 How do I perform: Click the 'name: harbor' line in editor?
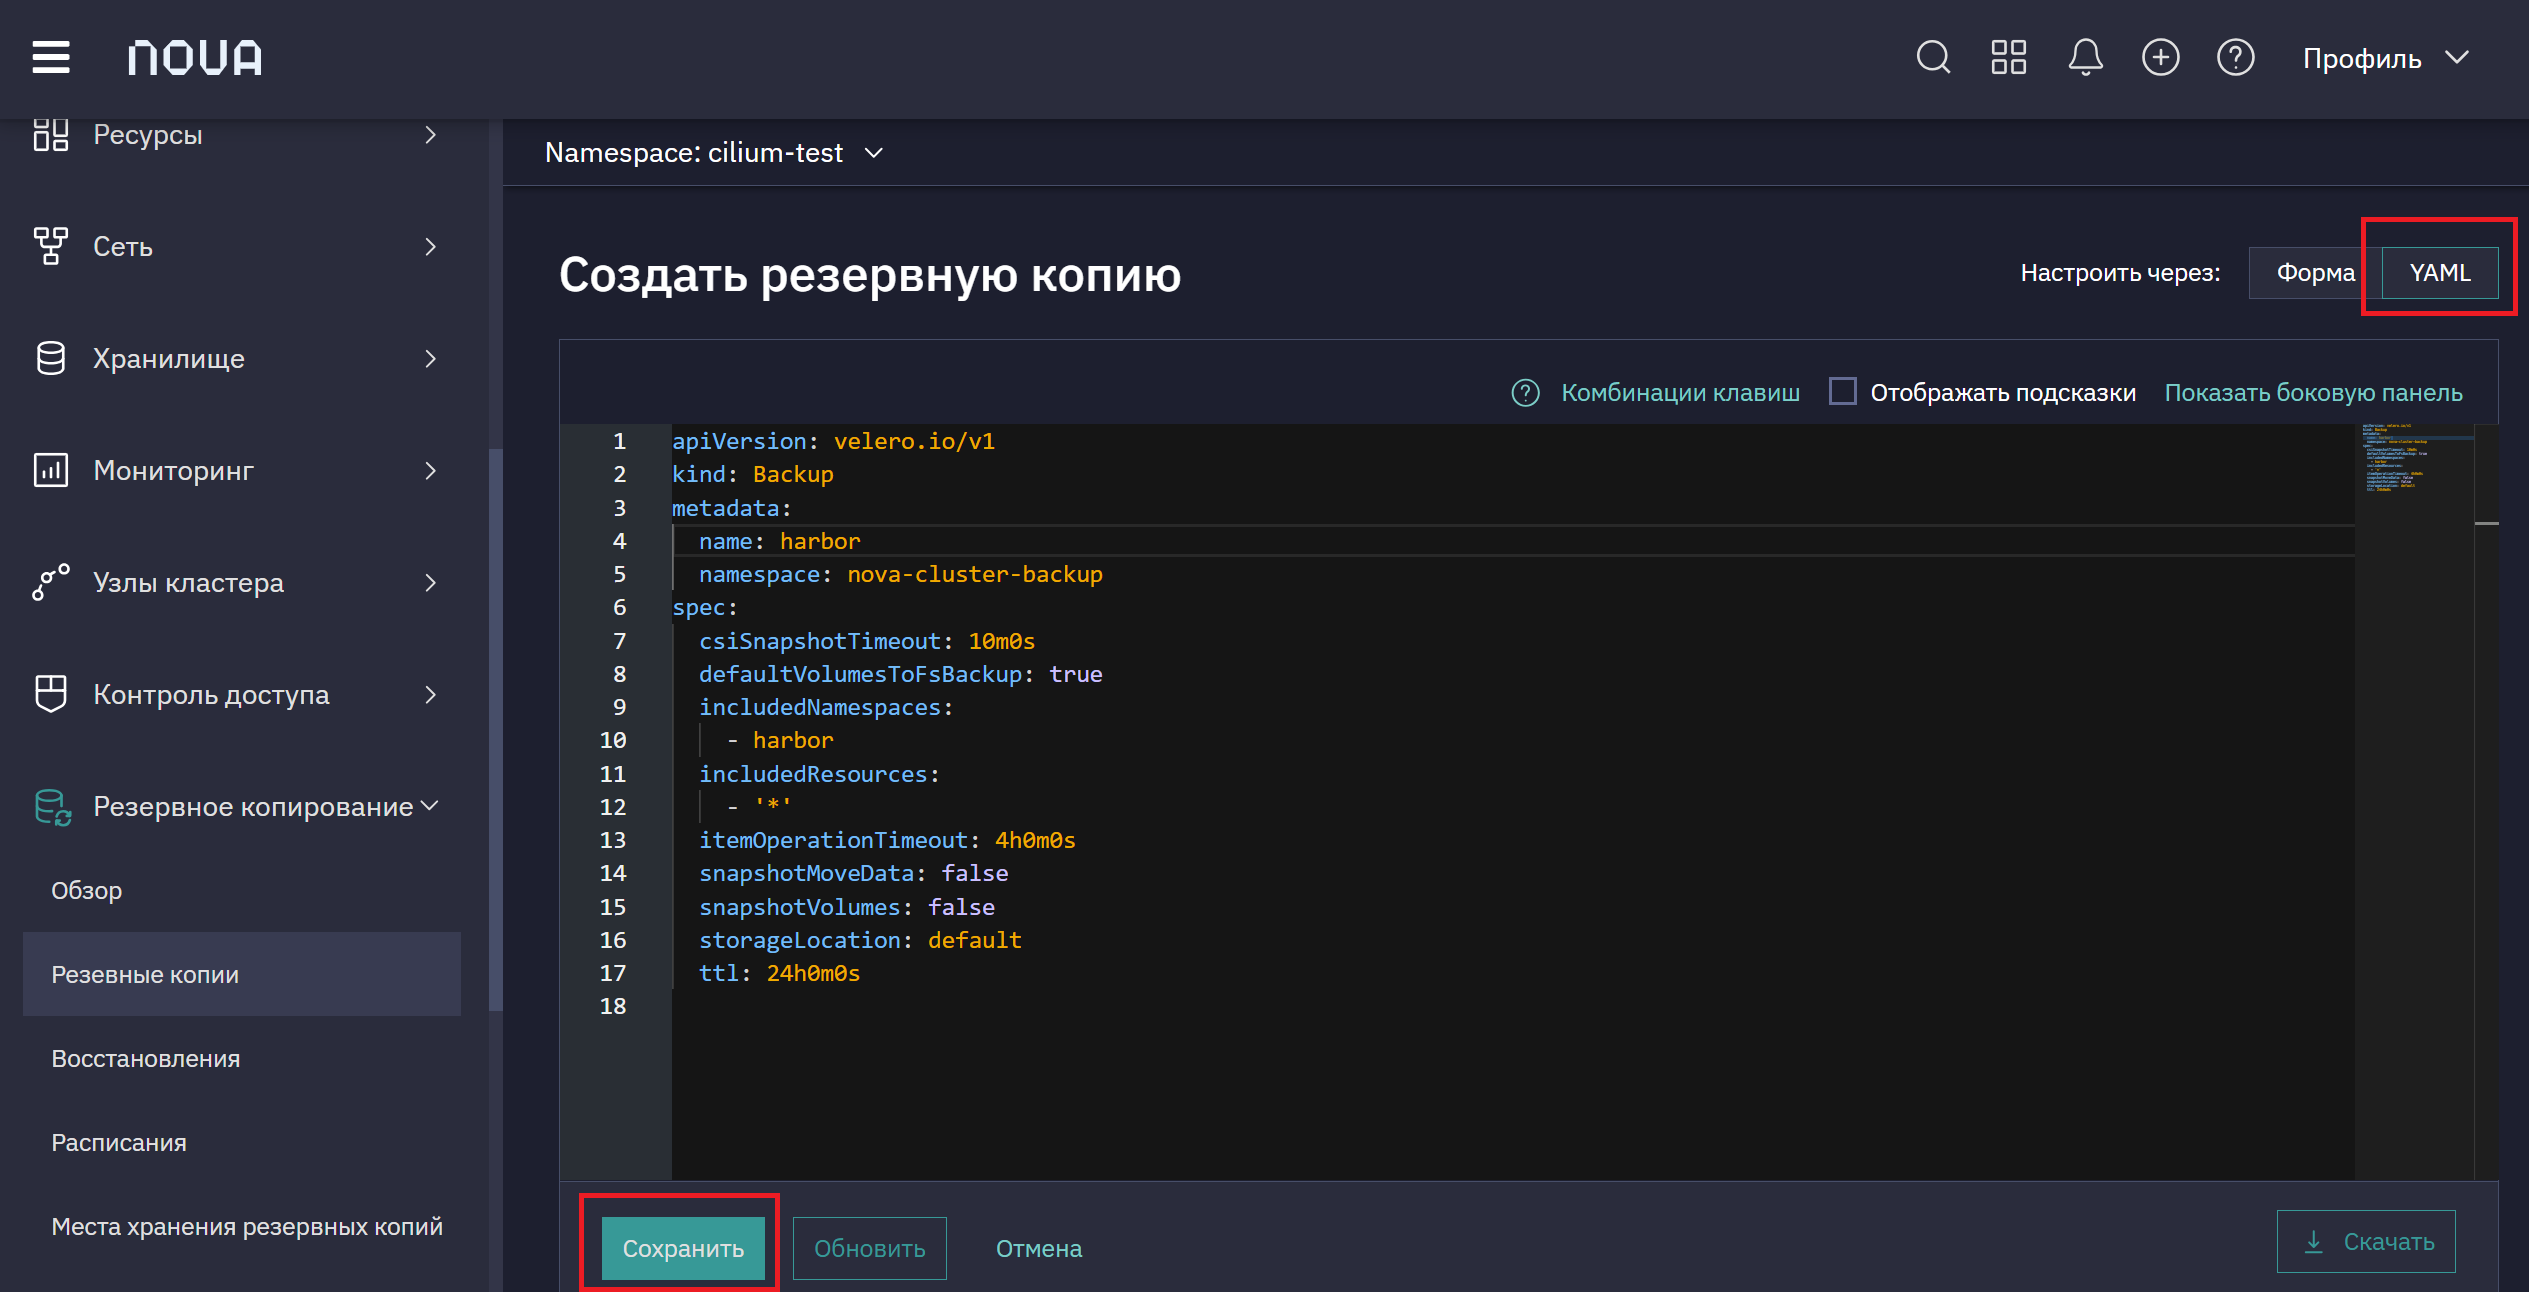click(x=779, y=541)
